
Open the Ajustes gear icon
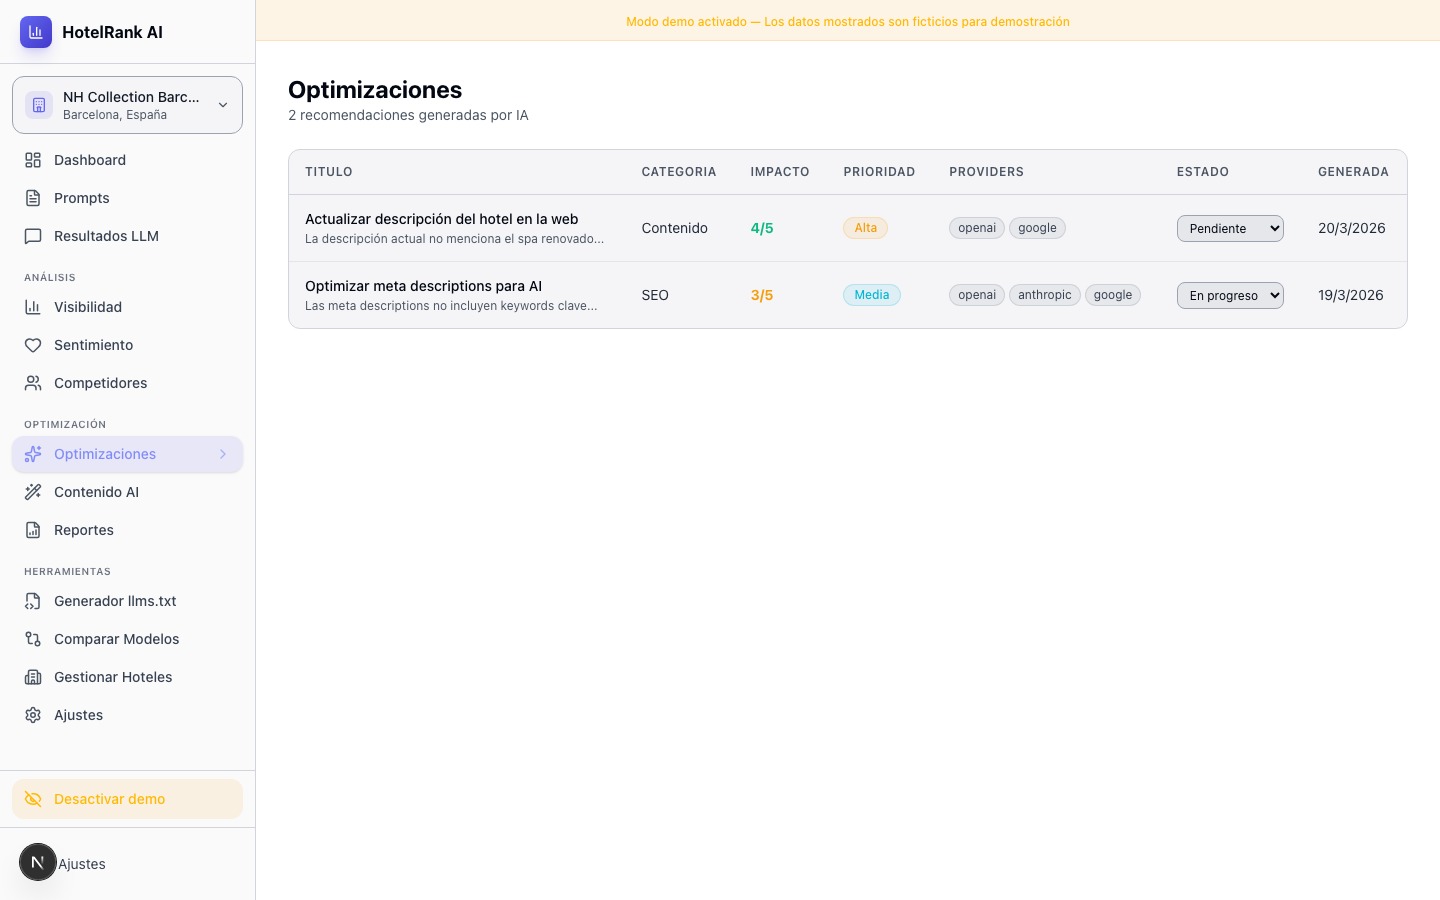click(x=33, y=715)
